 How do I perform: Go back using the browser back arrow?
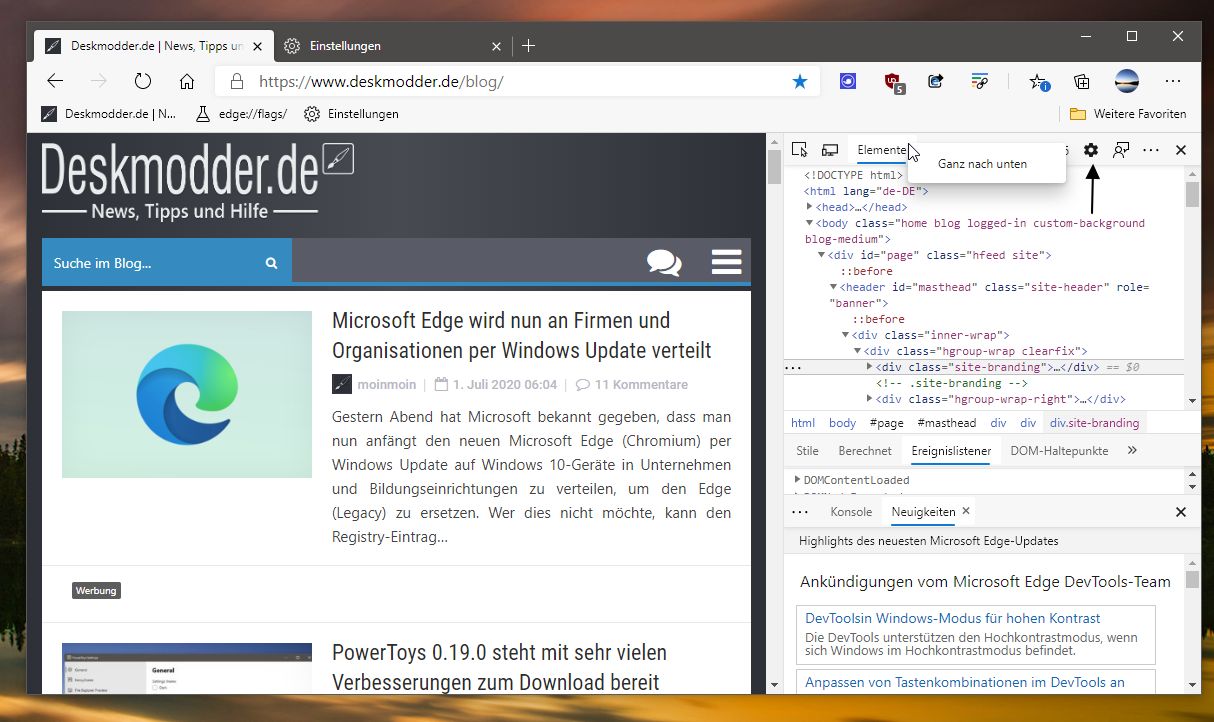point(55,82)
